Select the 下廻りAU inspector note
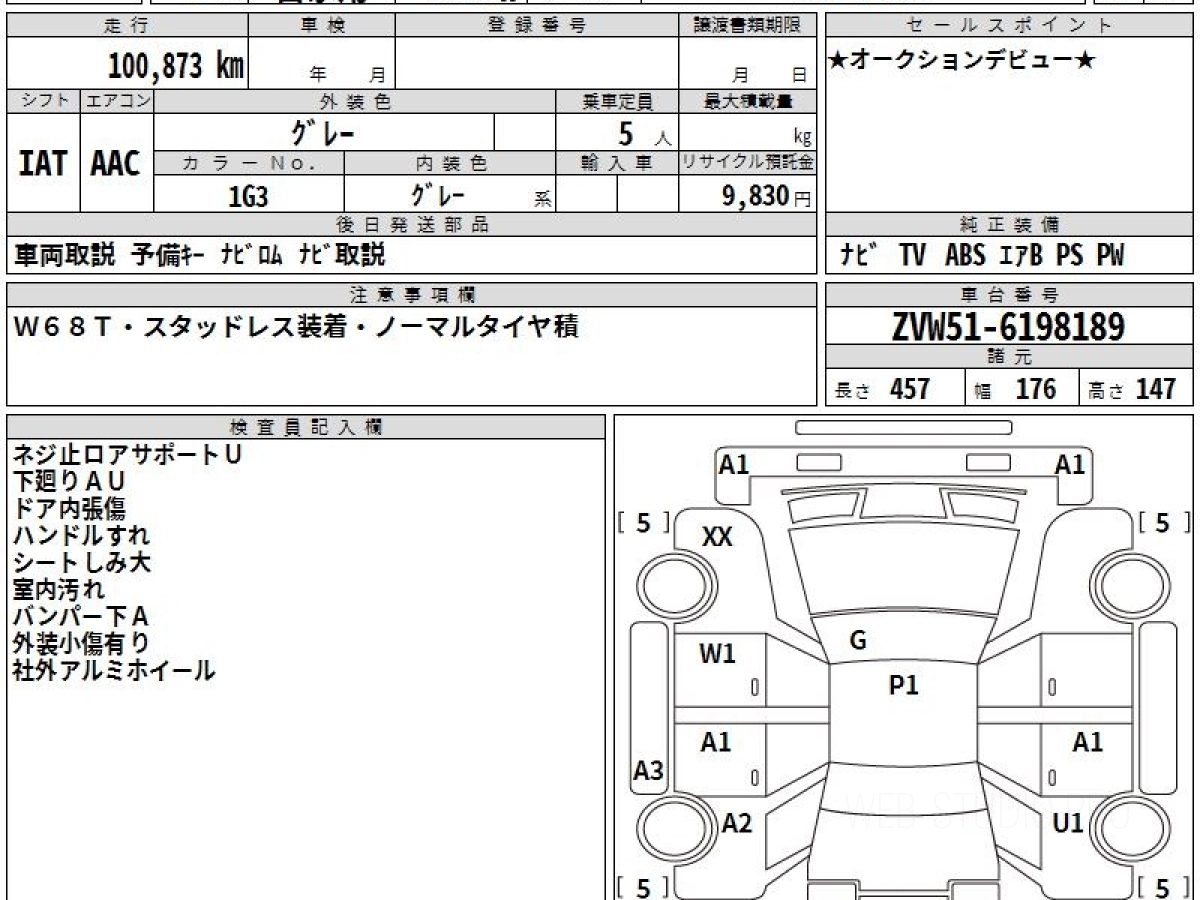 coord(69,482)
